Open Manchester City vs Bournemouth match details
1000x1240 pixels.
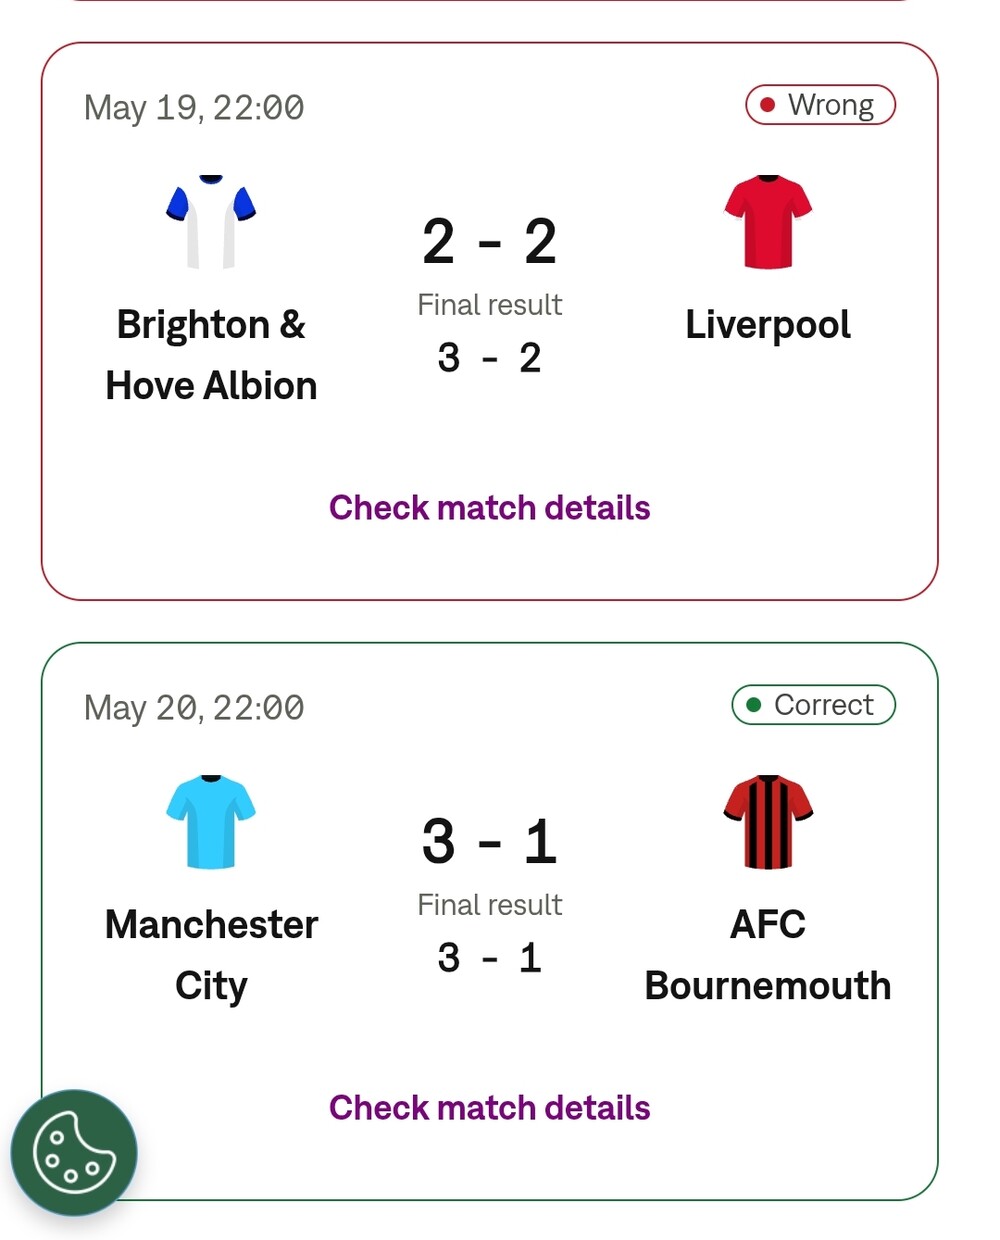[x=490, y=1108]
